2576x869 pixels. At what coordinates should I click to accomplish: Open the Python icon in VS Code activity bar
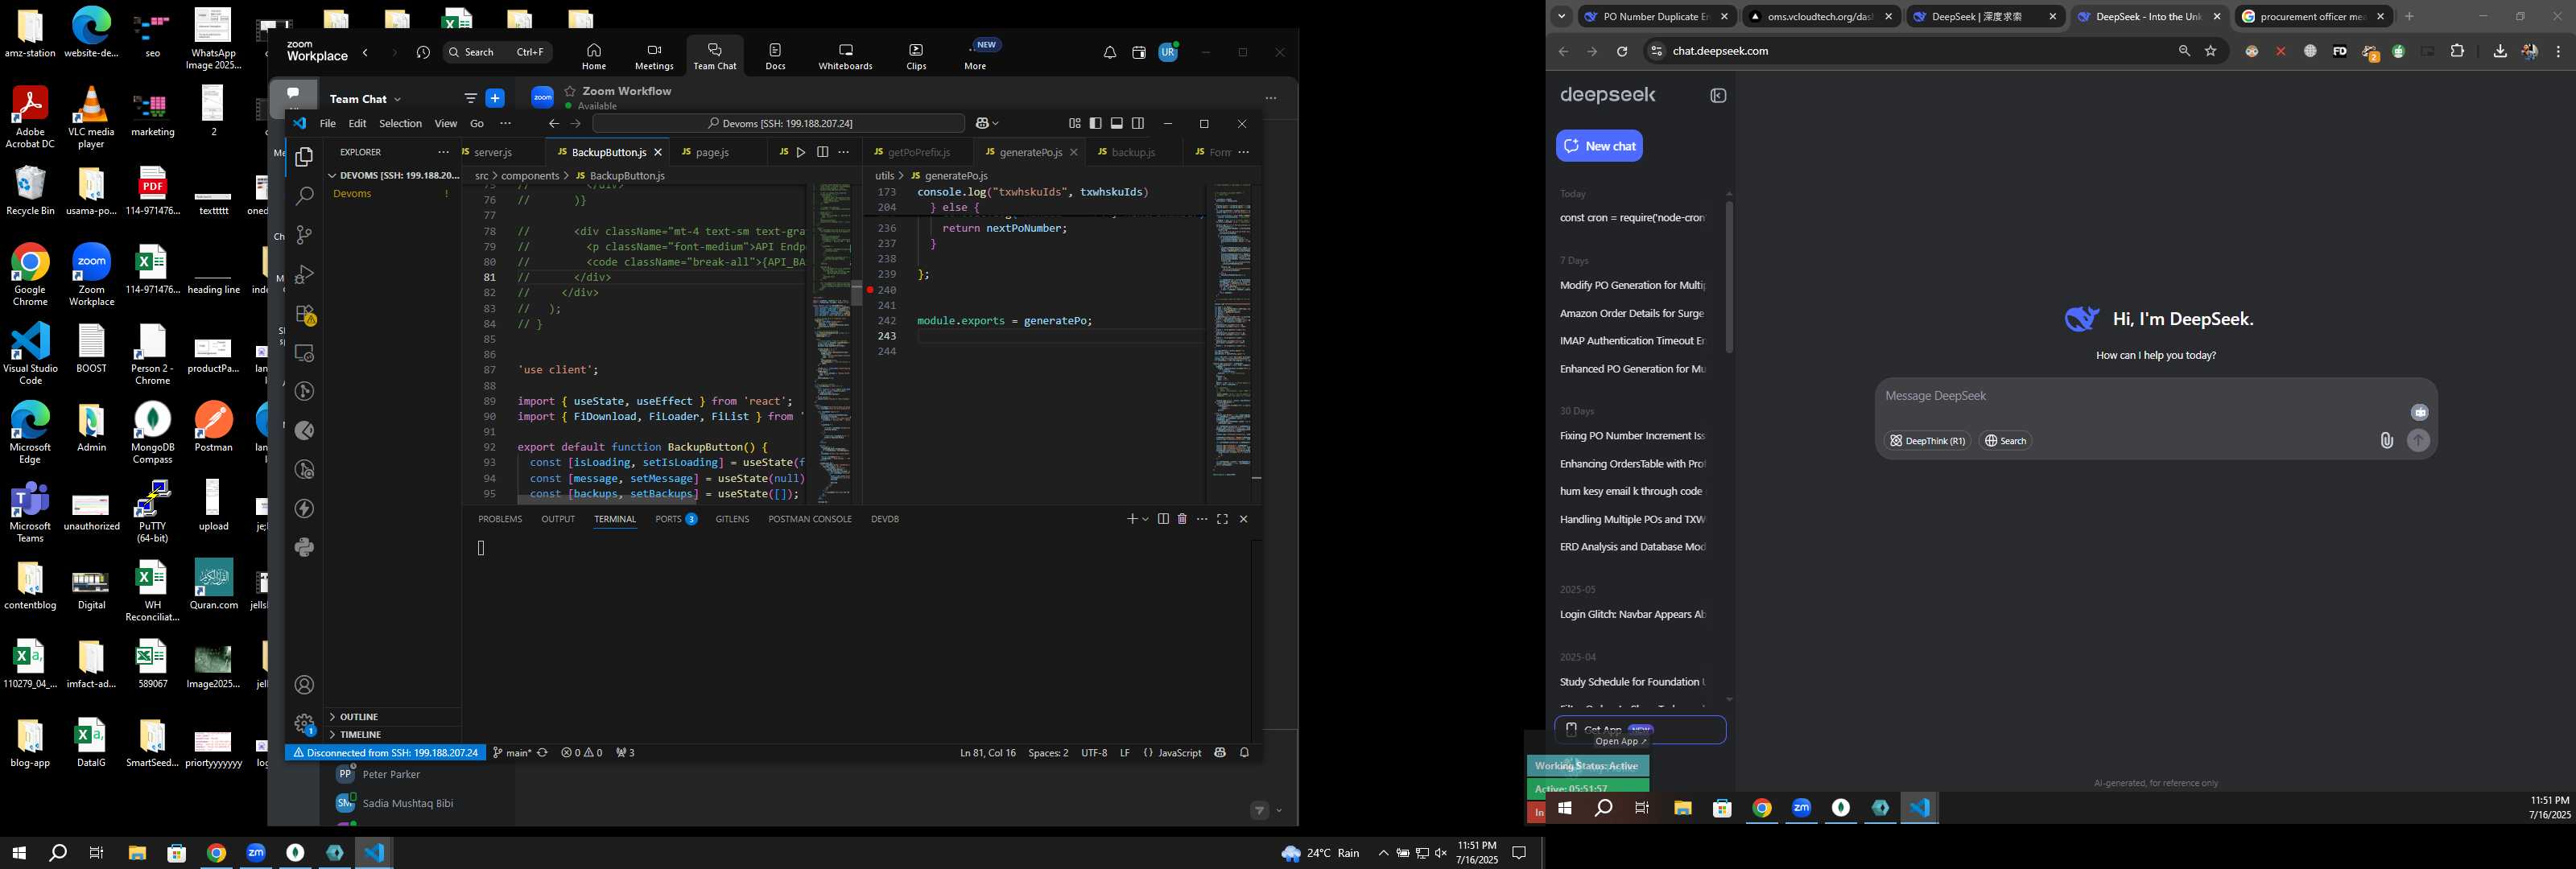point(304,547)
